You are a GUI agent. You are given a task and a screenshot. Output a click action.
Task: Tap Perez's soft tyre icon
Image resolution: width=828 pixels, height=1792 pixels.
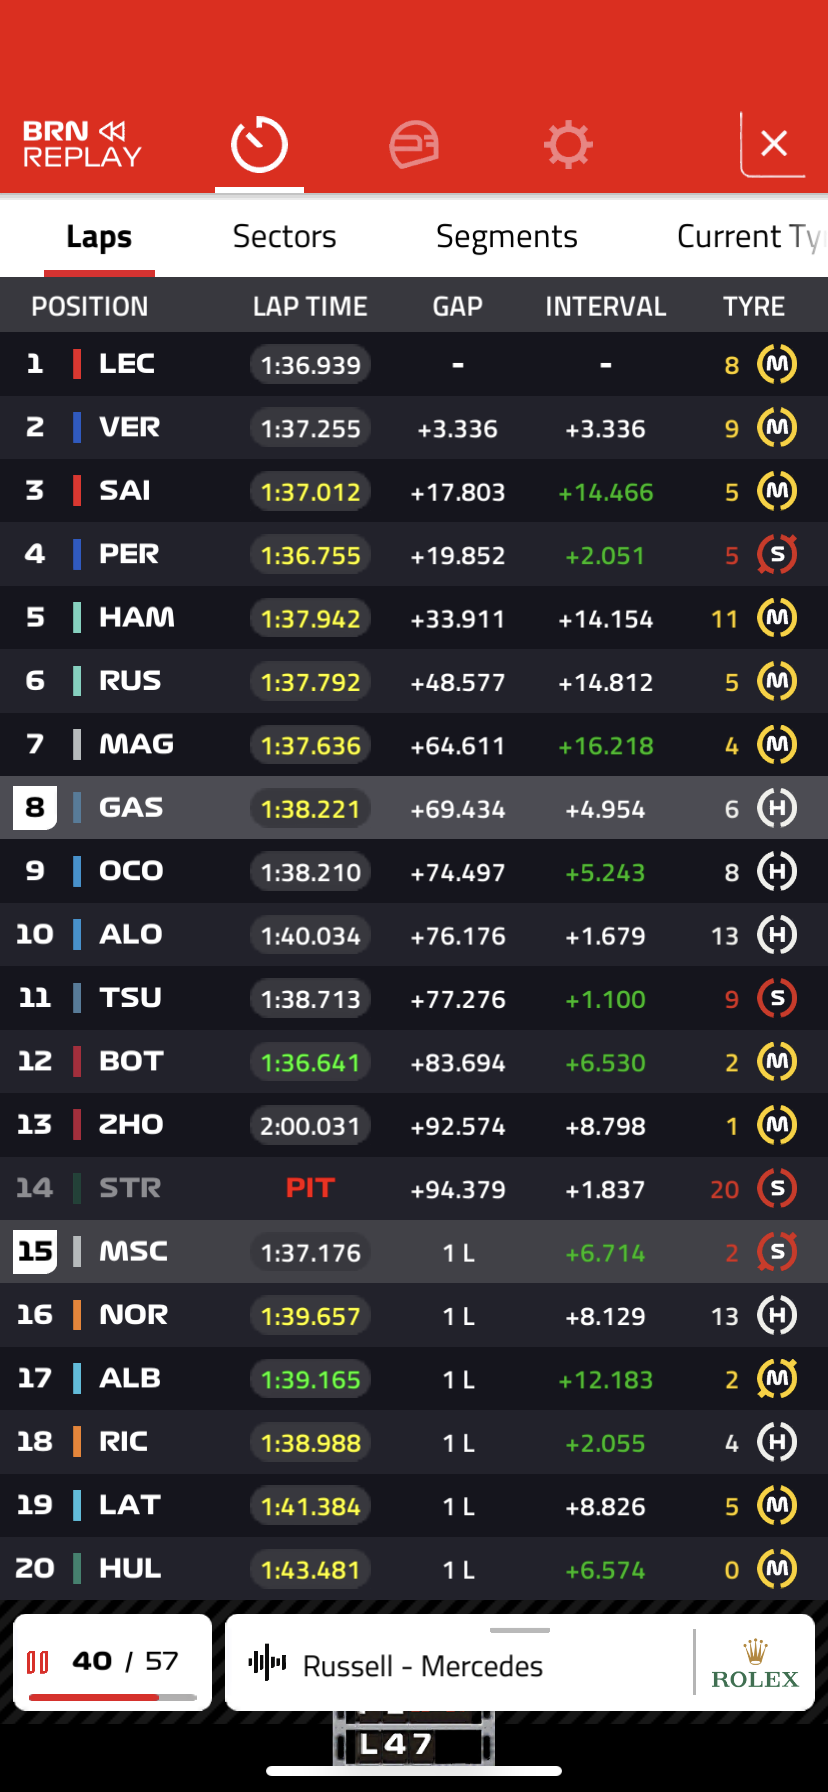click(777, 554)
